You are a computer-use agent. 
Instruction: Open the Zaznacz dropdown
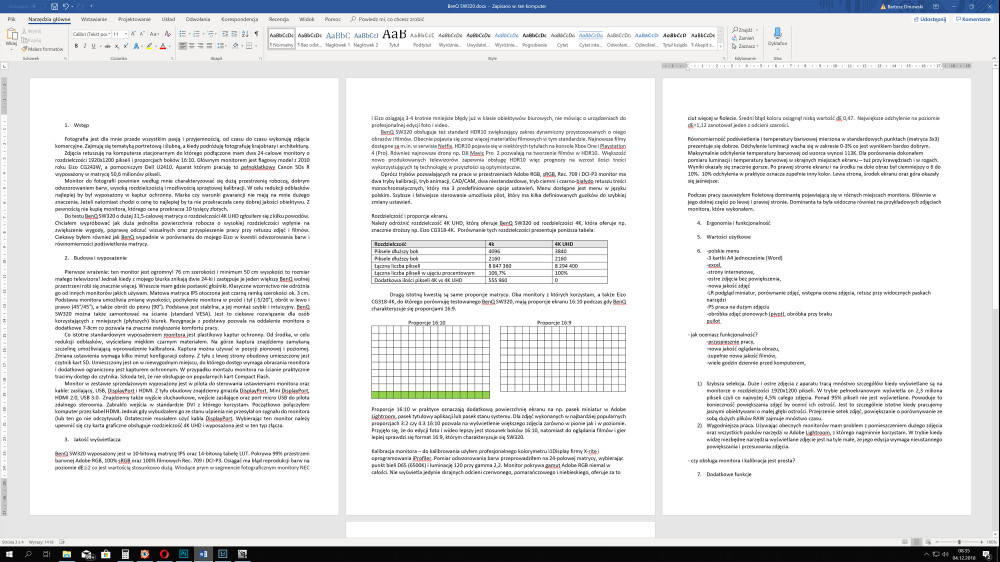tap(745, 46)
